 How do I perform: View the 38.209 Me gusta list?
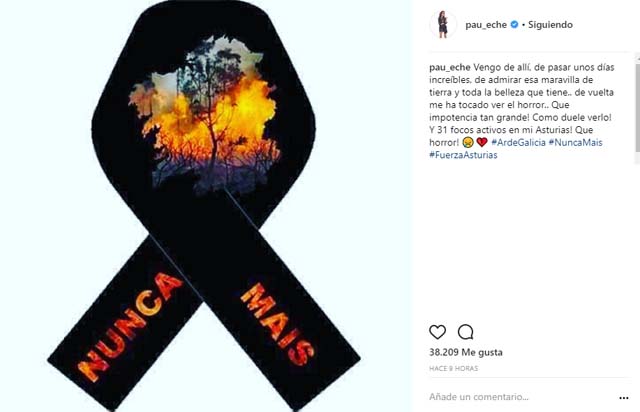coord(466,352)
